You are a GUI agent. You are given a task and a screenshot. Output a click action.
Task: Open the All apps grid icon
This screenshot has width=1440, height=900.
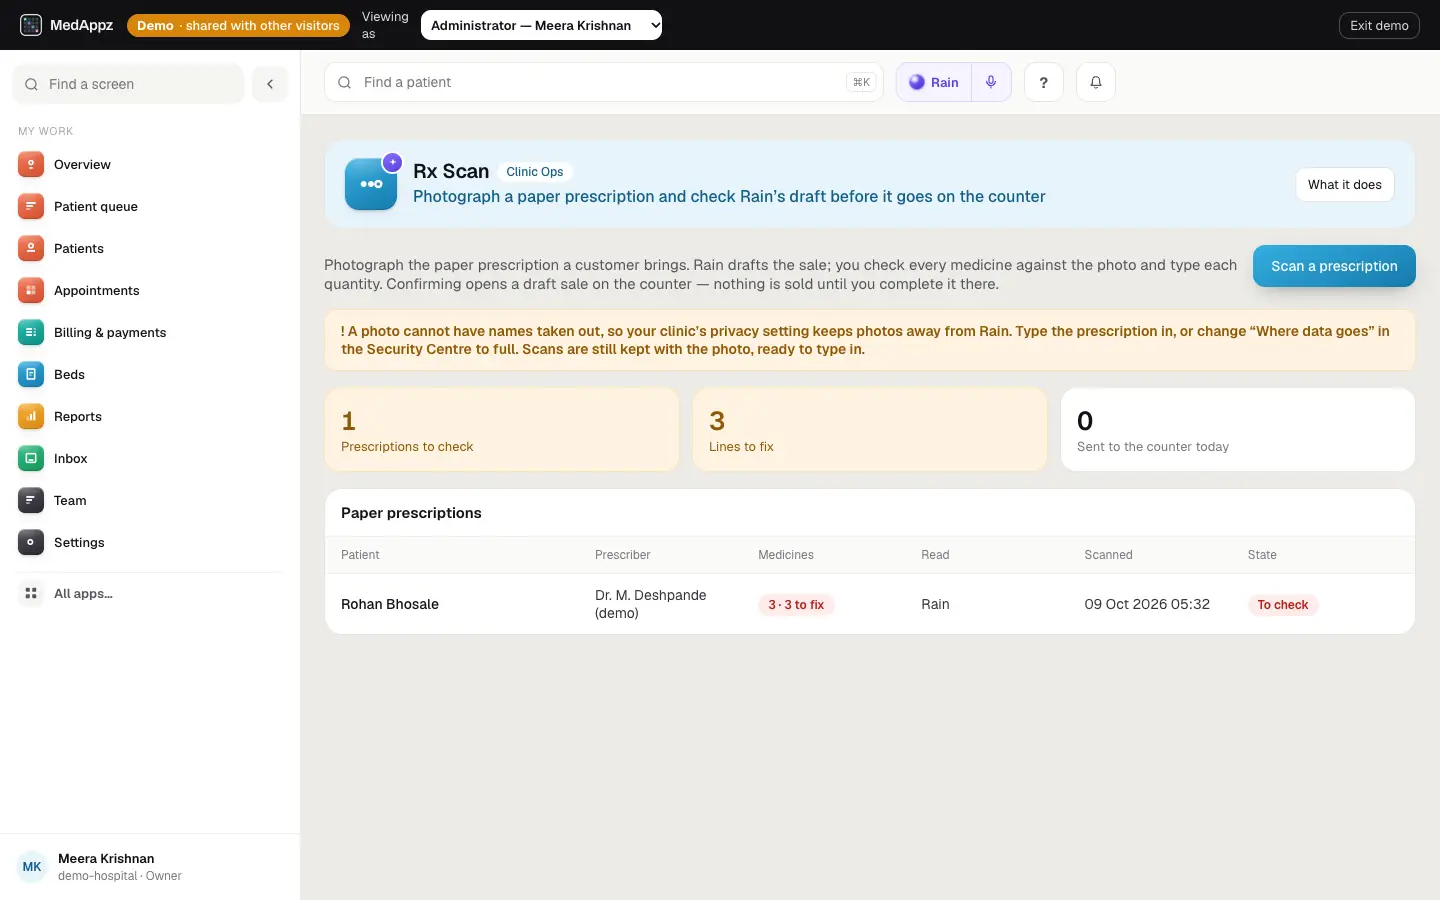(31, 594)
